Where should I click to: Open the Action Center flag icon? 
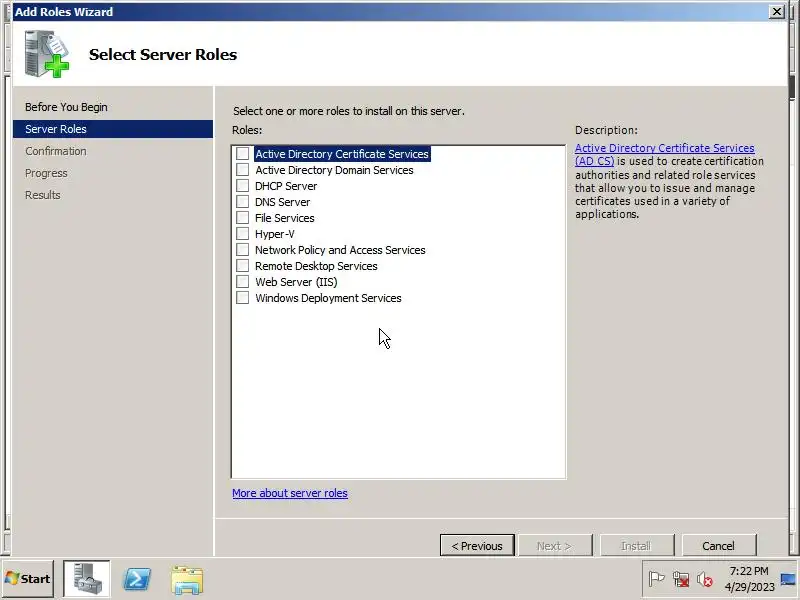[656, 580]
